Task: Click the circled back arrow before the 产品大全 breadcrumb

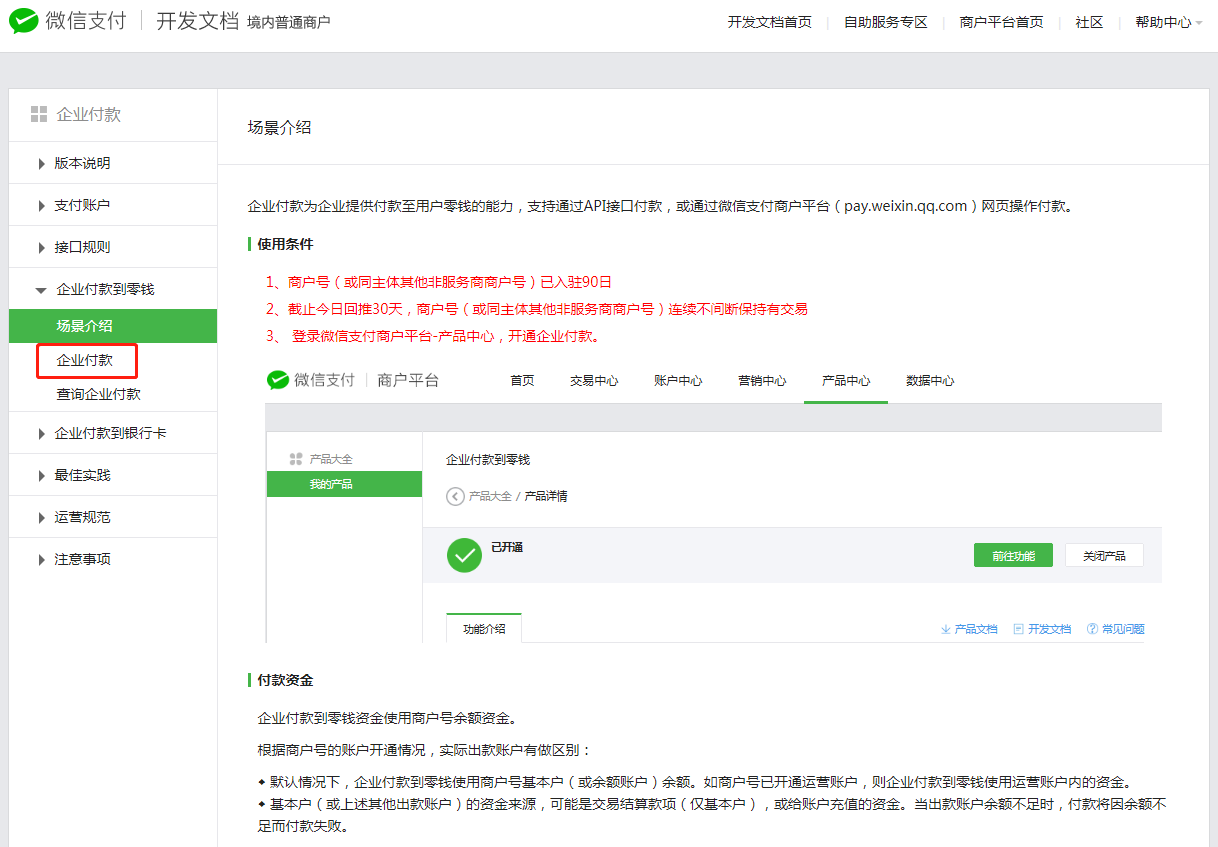Action: coord(455,496)
